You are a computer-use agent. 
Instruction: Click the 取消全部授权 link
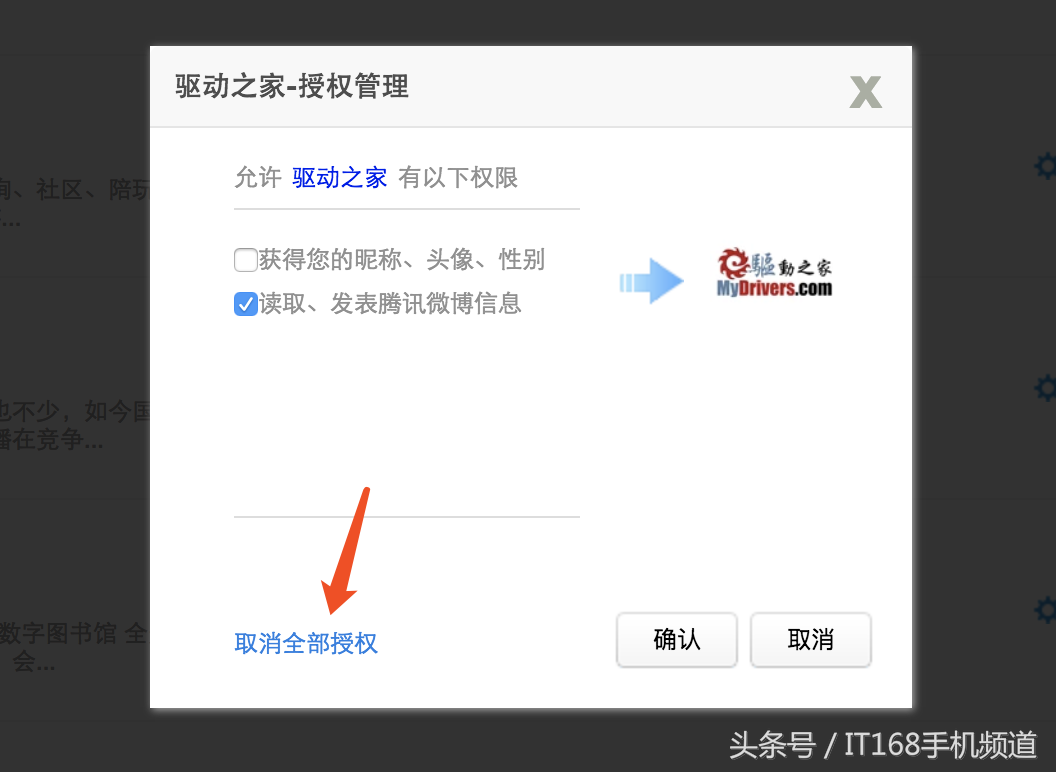point(306,643)
